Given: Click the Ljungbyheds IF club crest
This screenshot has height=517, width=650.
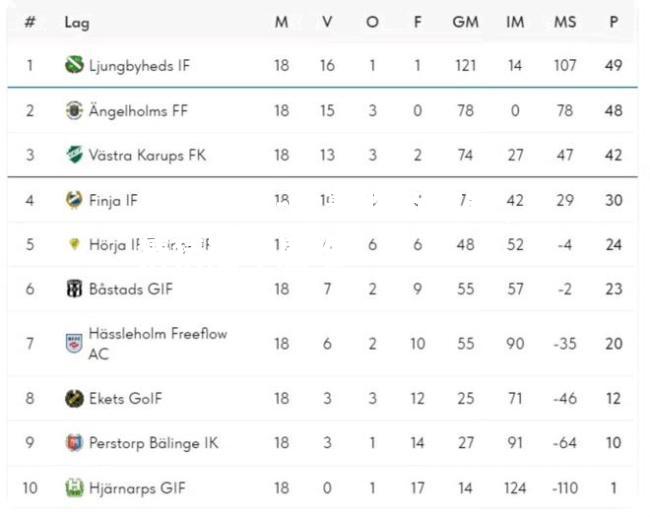Looking at the screenshot, I should click(74, 65).
